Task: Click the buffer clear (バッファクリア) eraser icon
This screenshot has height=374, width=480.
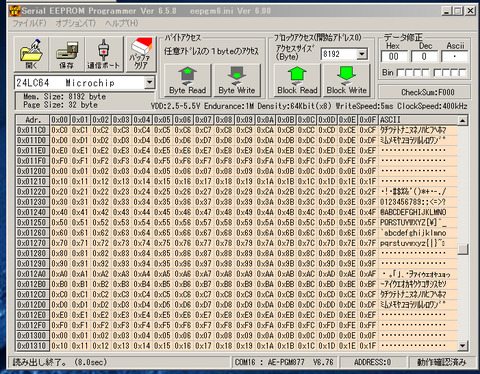Action: pos(141,54)
